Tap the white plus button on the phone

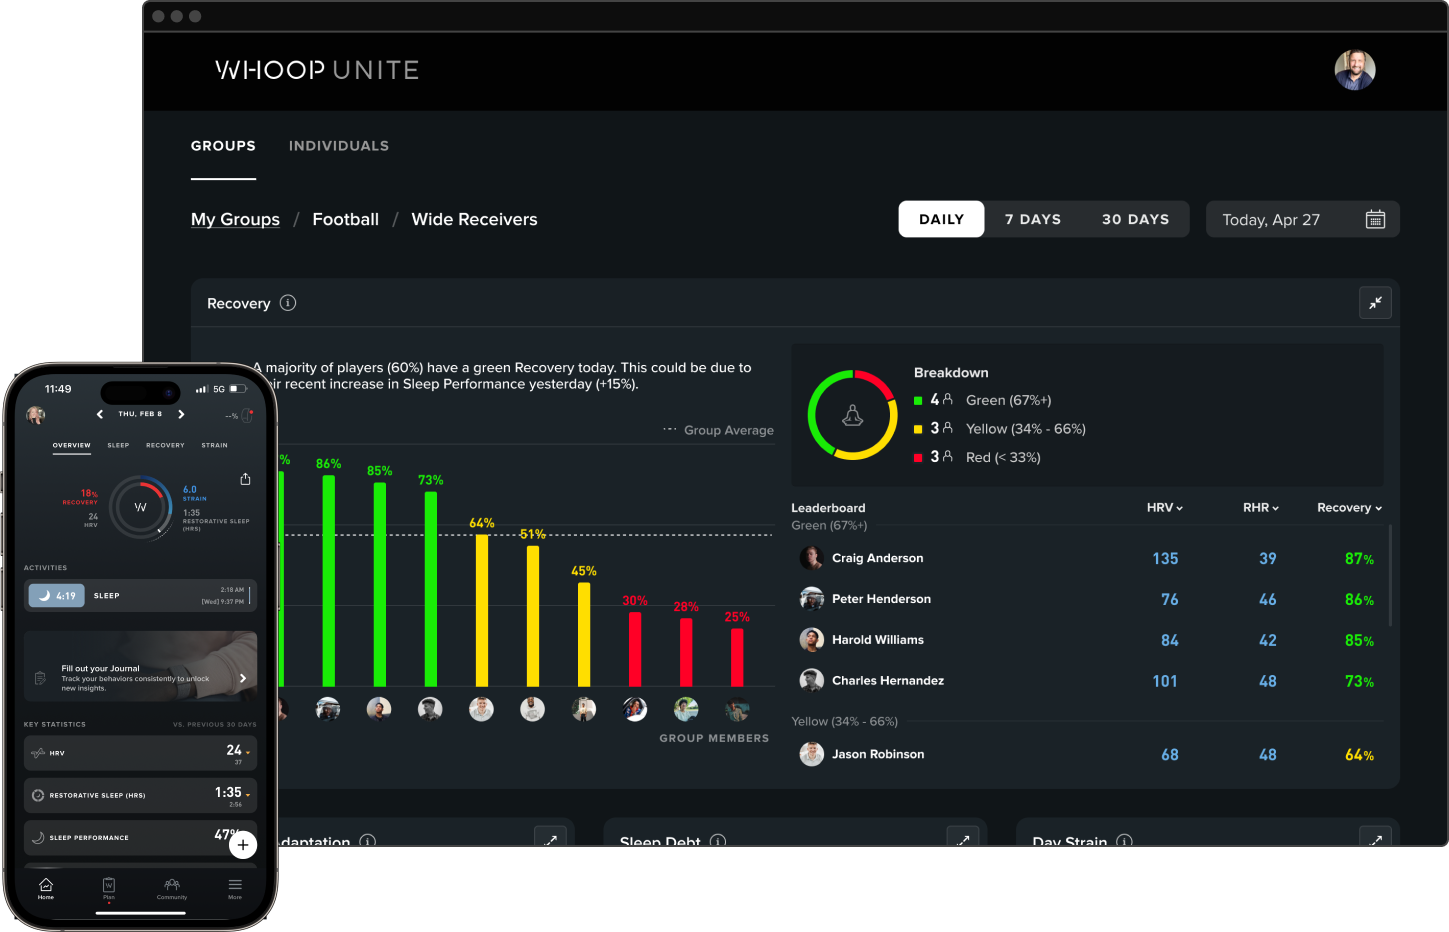(x=243, y=845)
